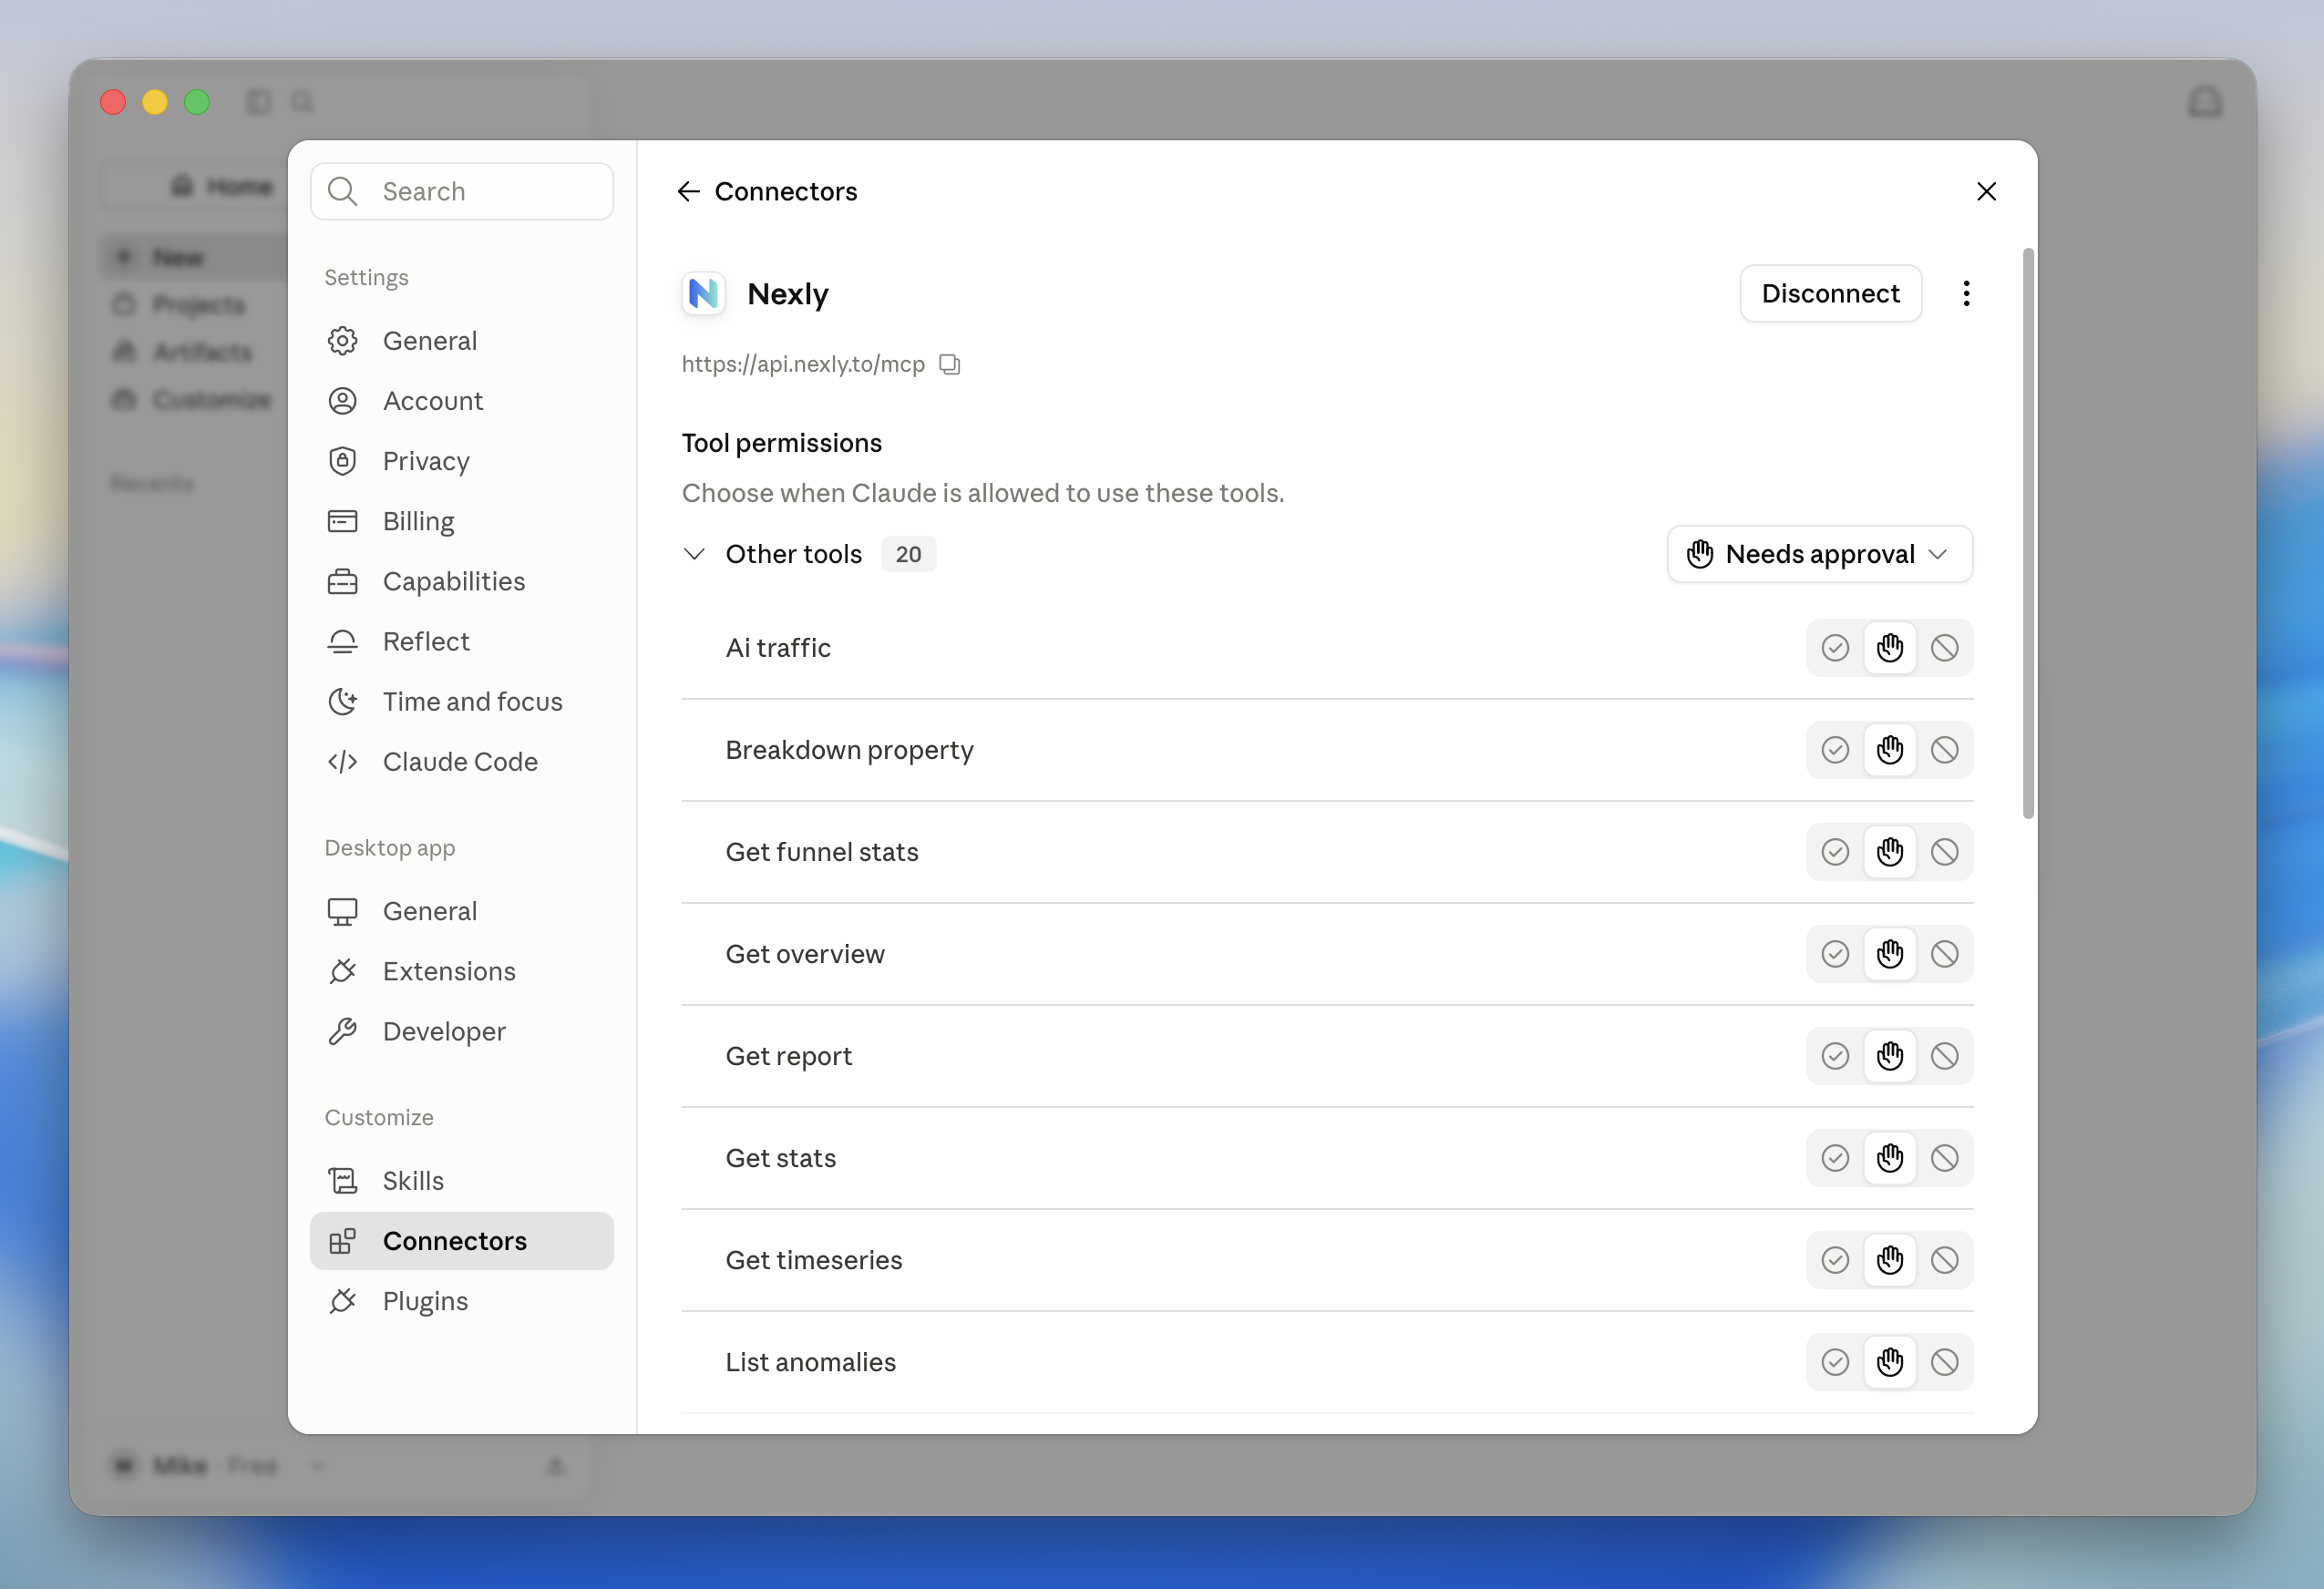Focus the settings Search field
This screenshot has height=1589, width=2324.
(461, 191)
